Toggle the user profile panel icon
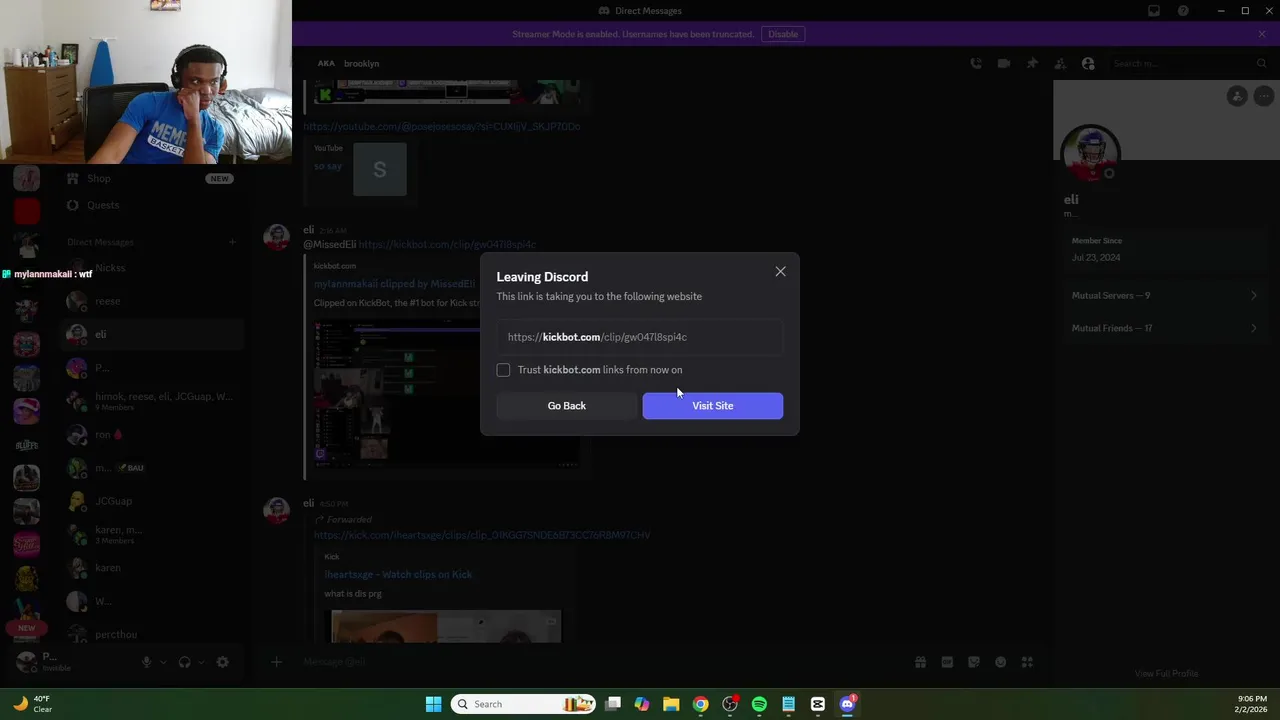1280x720 pixels. pyautogui.click(x=1088, y=63)
